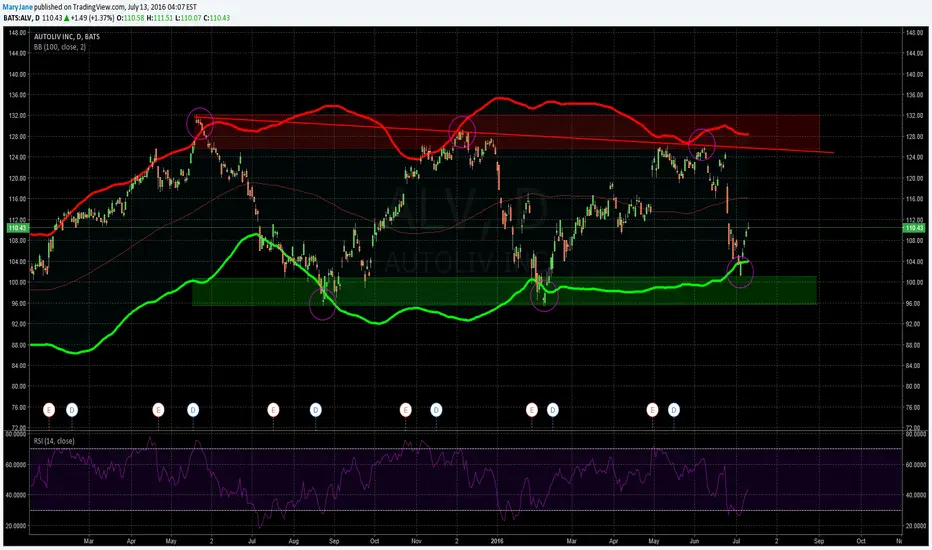Click the Nov label on the time axis
Viewport: 932px width, 550px height.
pyautogui.click(x=416, y=541)
